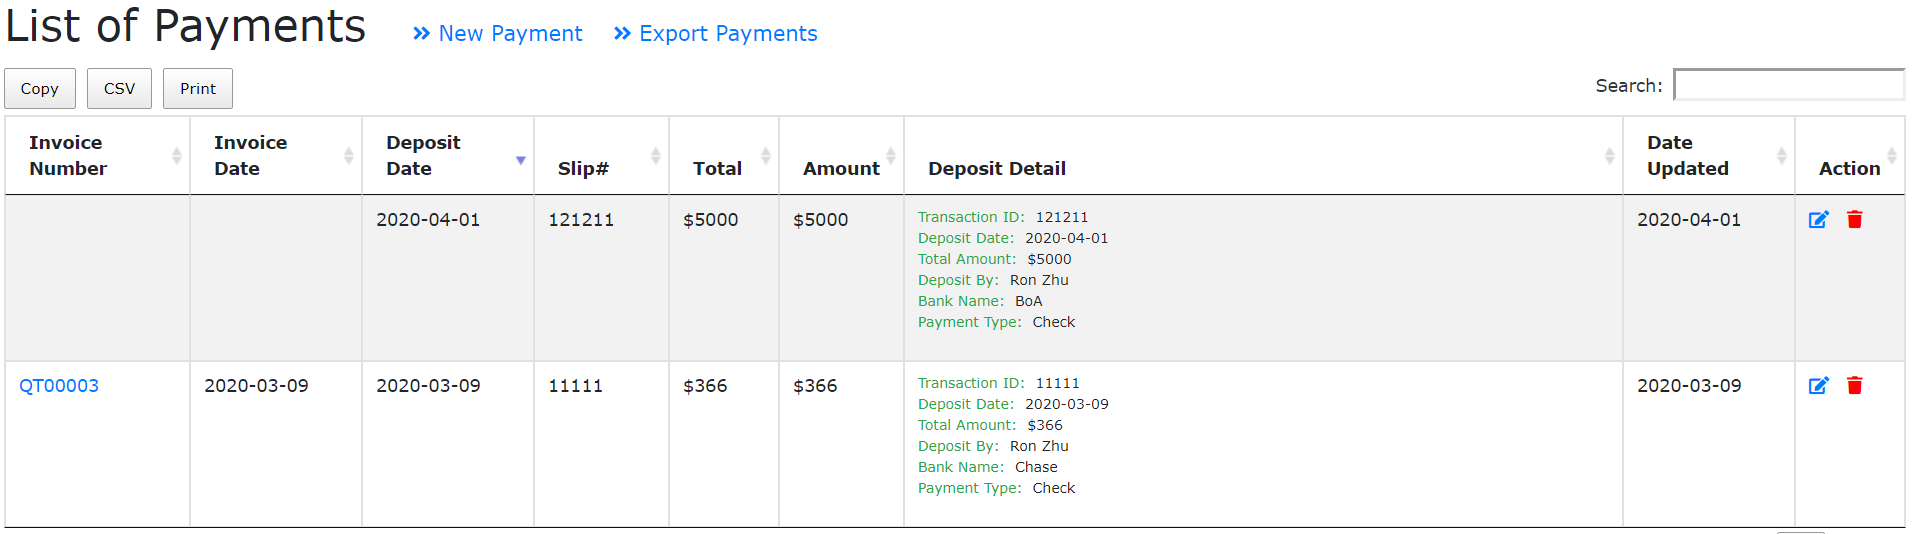The width and height of the screenshot is (1914, 534).
Task: Edit the QT00003 payment row
Action: 1818,386
